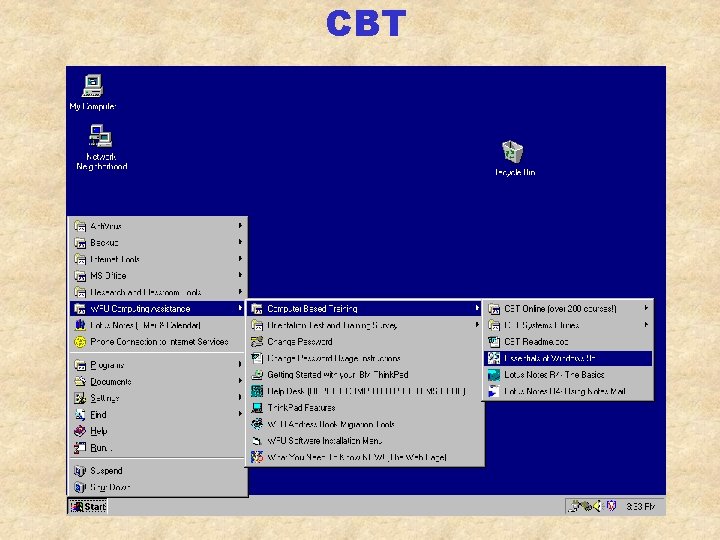Image resolution: width=720 pixels, height=540 pixels.
Task: Select the WFU Computing Assistance menu entry
Action: pyautogui.click(x=158, y=309)
